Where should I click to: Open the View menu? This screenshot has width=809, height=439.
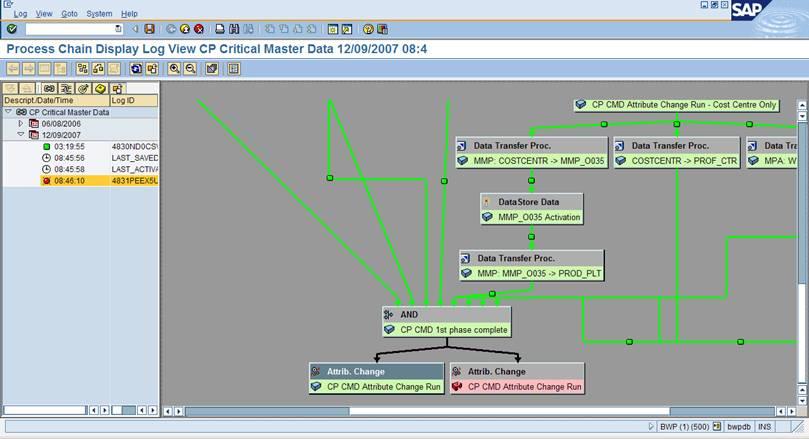[x=44, y=14]
